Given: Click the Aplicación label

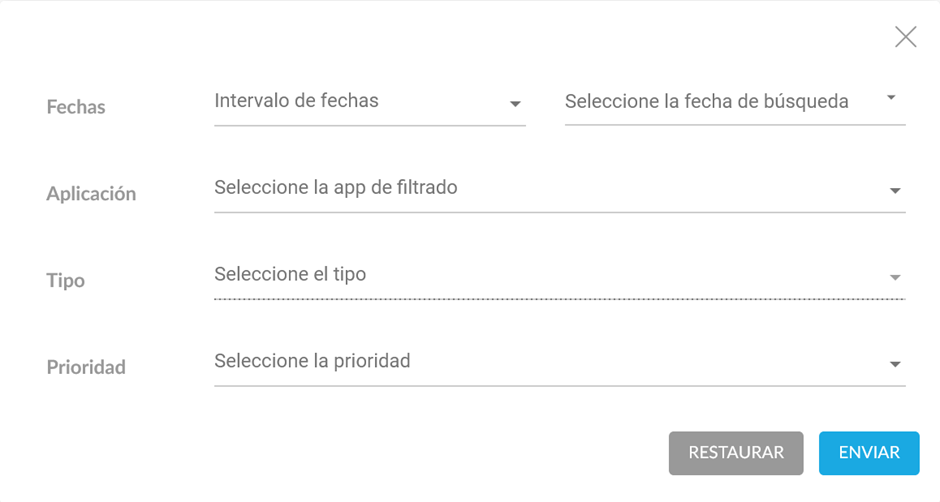Looking at the screenshot, I should pyautogui.click(x=91, y=194).
